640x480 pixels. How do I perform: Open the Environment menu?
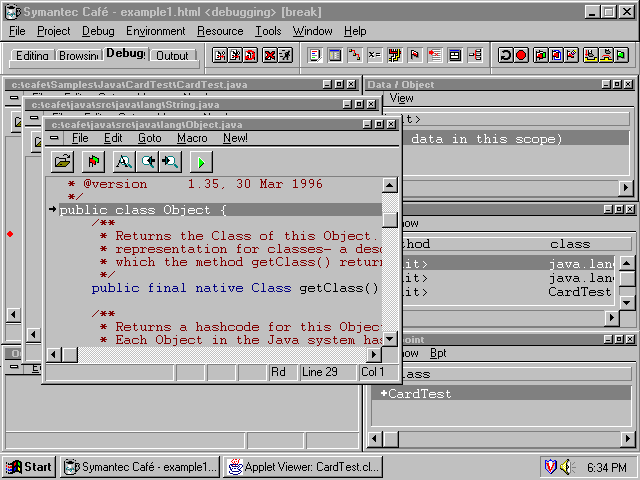click(x=156, y=31)
